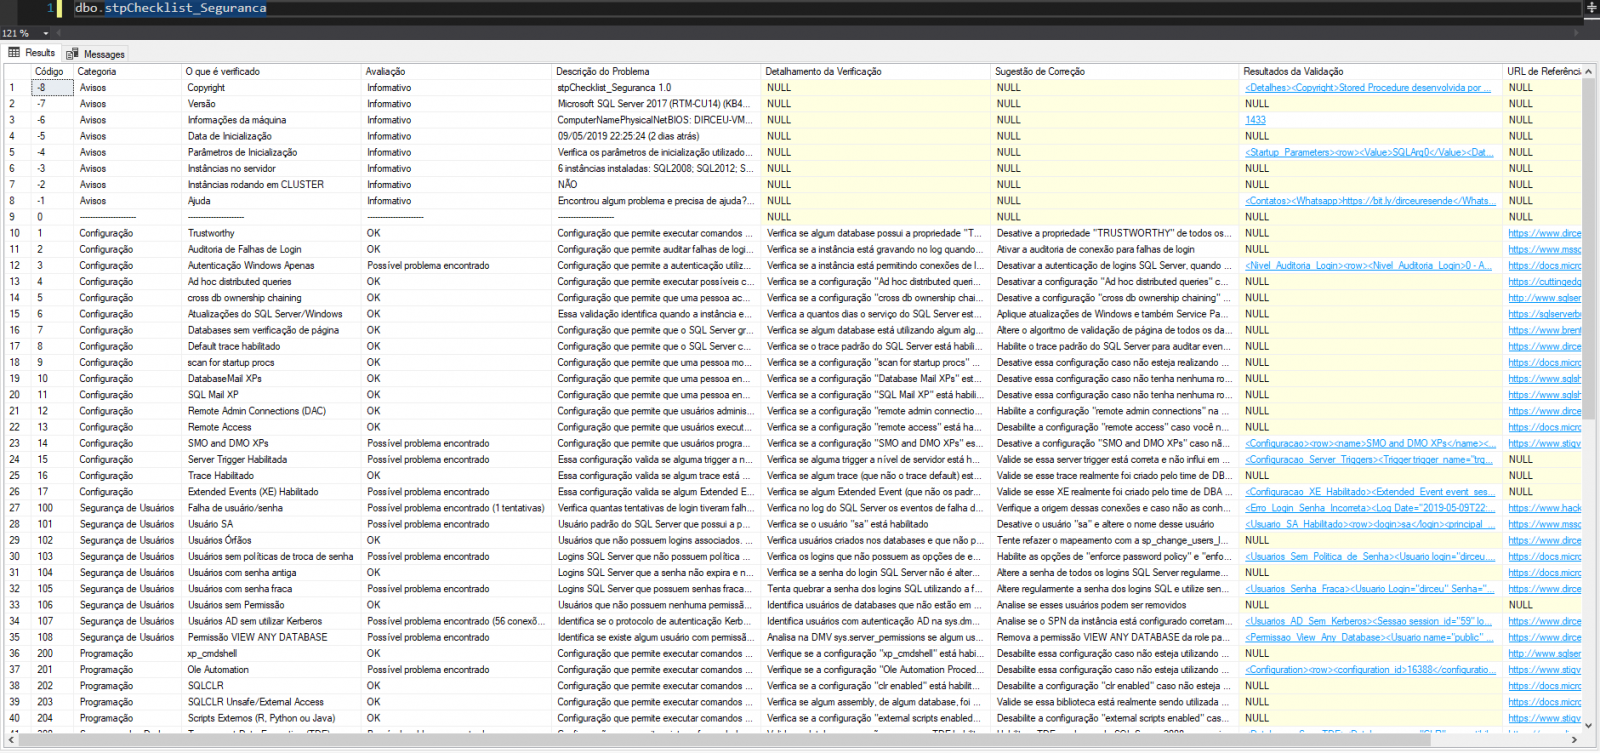Open the Configuracao_Server_Triggers XML link
1600x753 pixels.
pyautogui.click(x=1369, y=460)
